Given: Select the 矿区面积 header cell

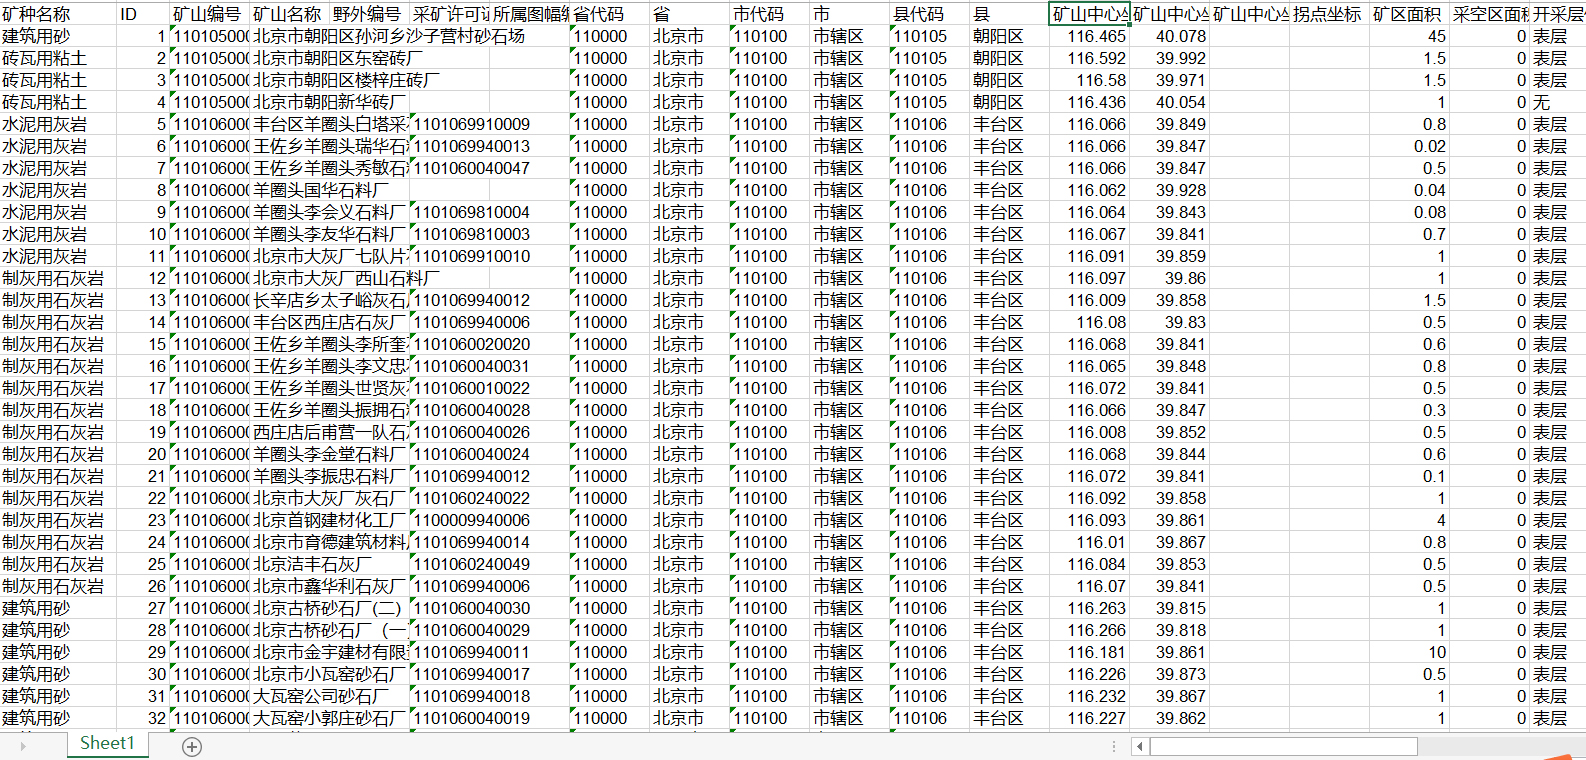Looking at the screenshot, I should coord(1408,14).
